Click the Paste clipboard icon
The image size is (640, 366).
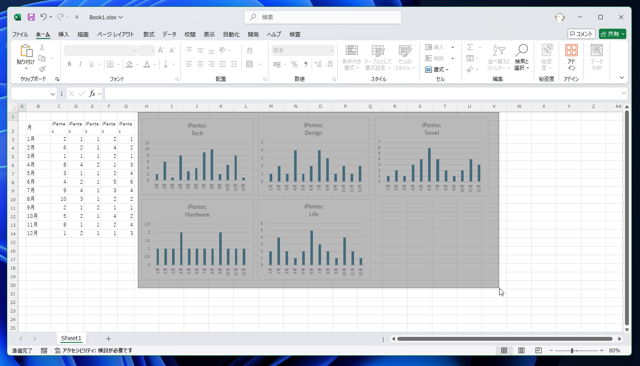pyautogui.click(x=26, y=51)
